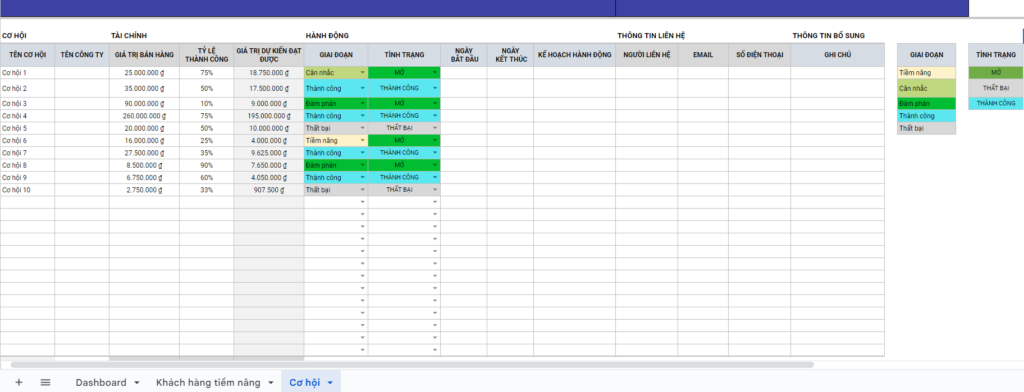Select the 25.000.000 ₫ sales value
Viewport: 1024px width, 392px height.
coord(144,73)
